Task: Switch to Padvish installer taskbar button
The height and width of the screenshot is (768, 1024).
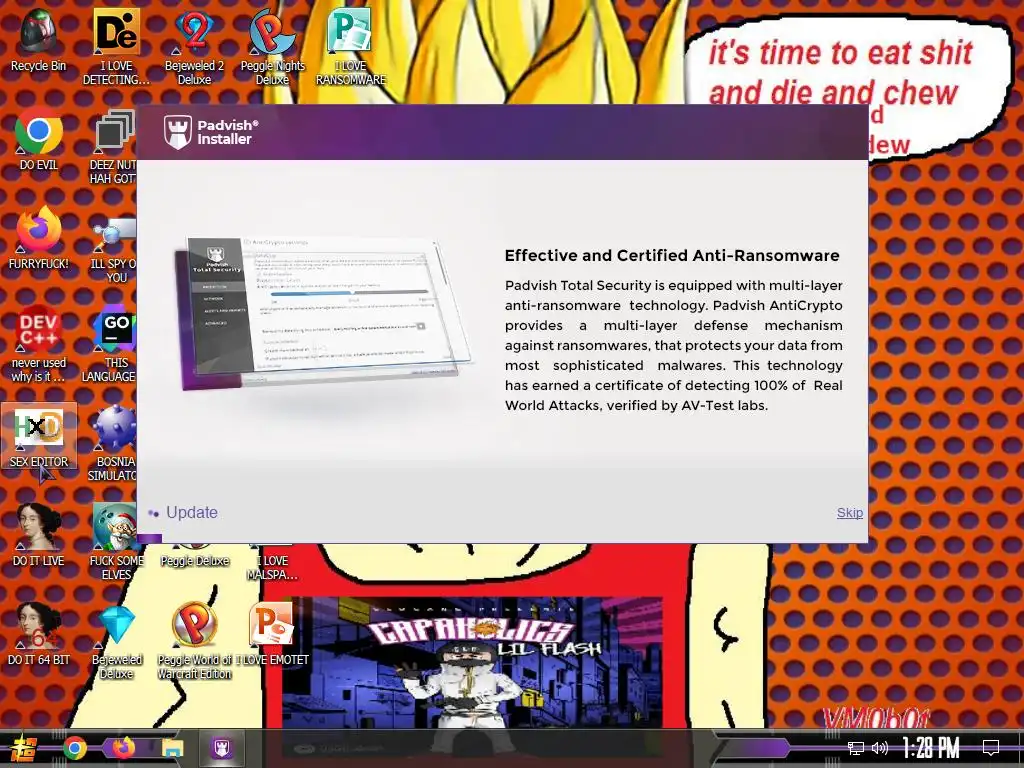Action: pyautogui.click(x=221, y=748)
